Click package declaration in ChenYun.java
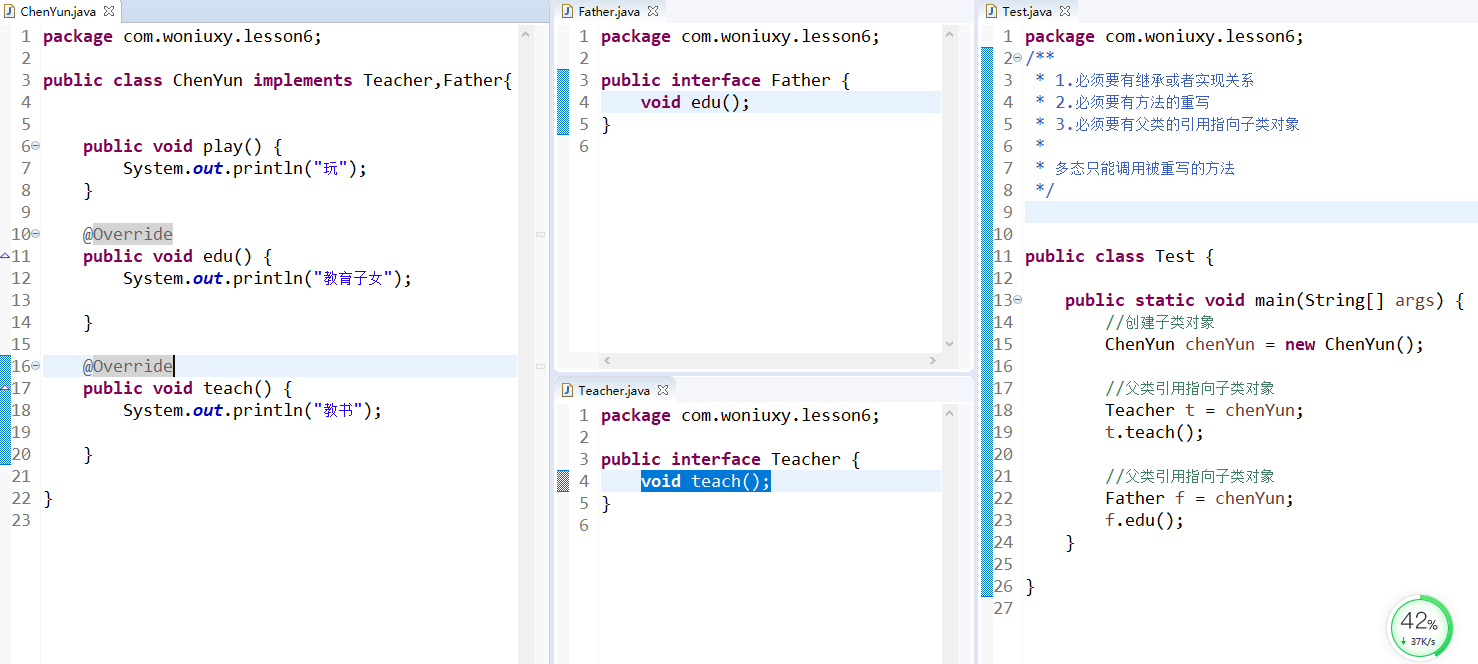The image size is (1478, 664). click(x=183, y=36)
